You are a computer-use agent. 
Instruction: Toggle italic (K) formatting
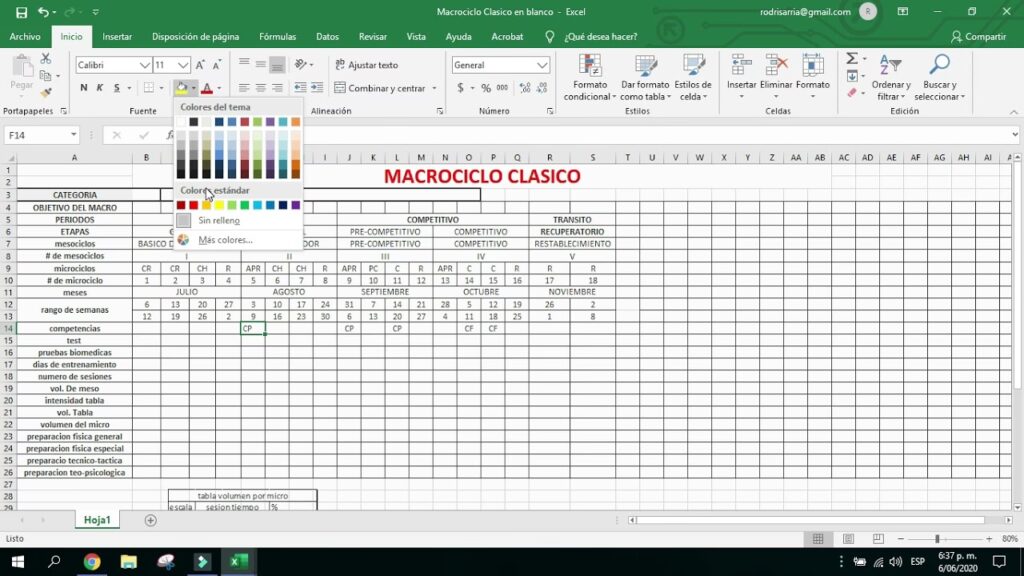pyautogui.click(x=100, y=88)
